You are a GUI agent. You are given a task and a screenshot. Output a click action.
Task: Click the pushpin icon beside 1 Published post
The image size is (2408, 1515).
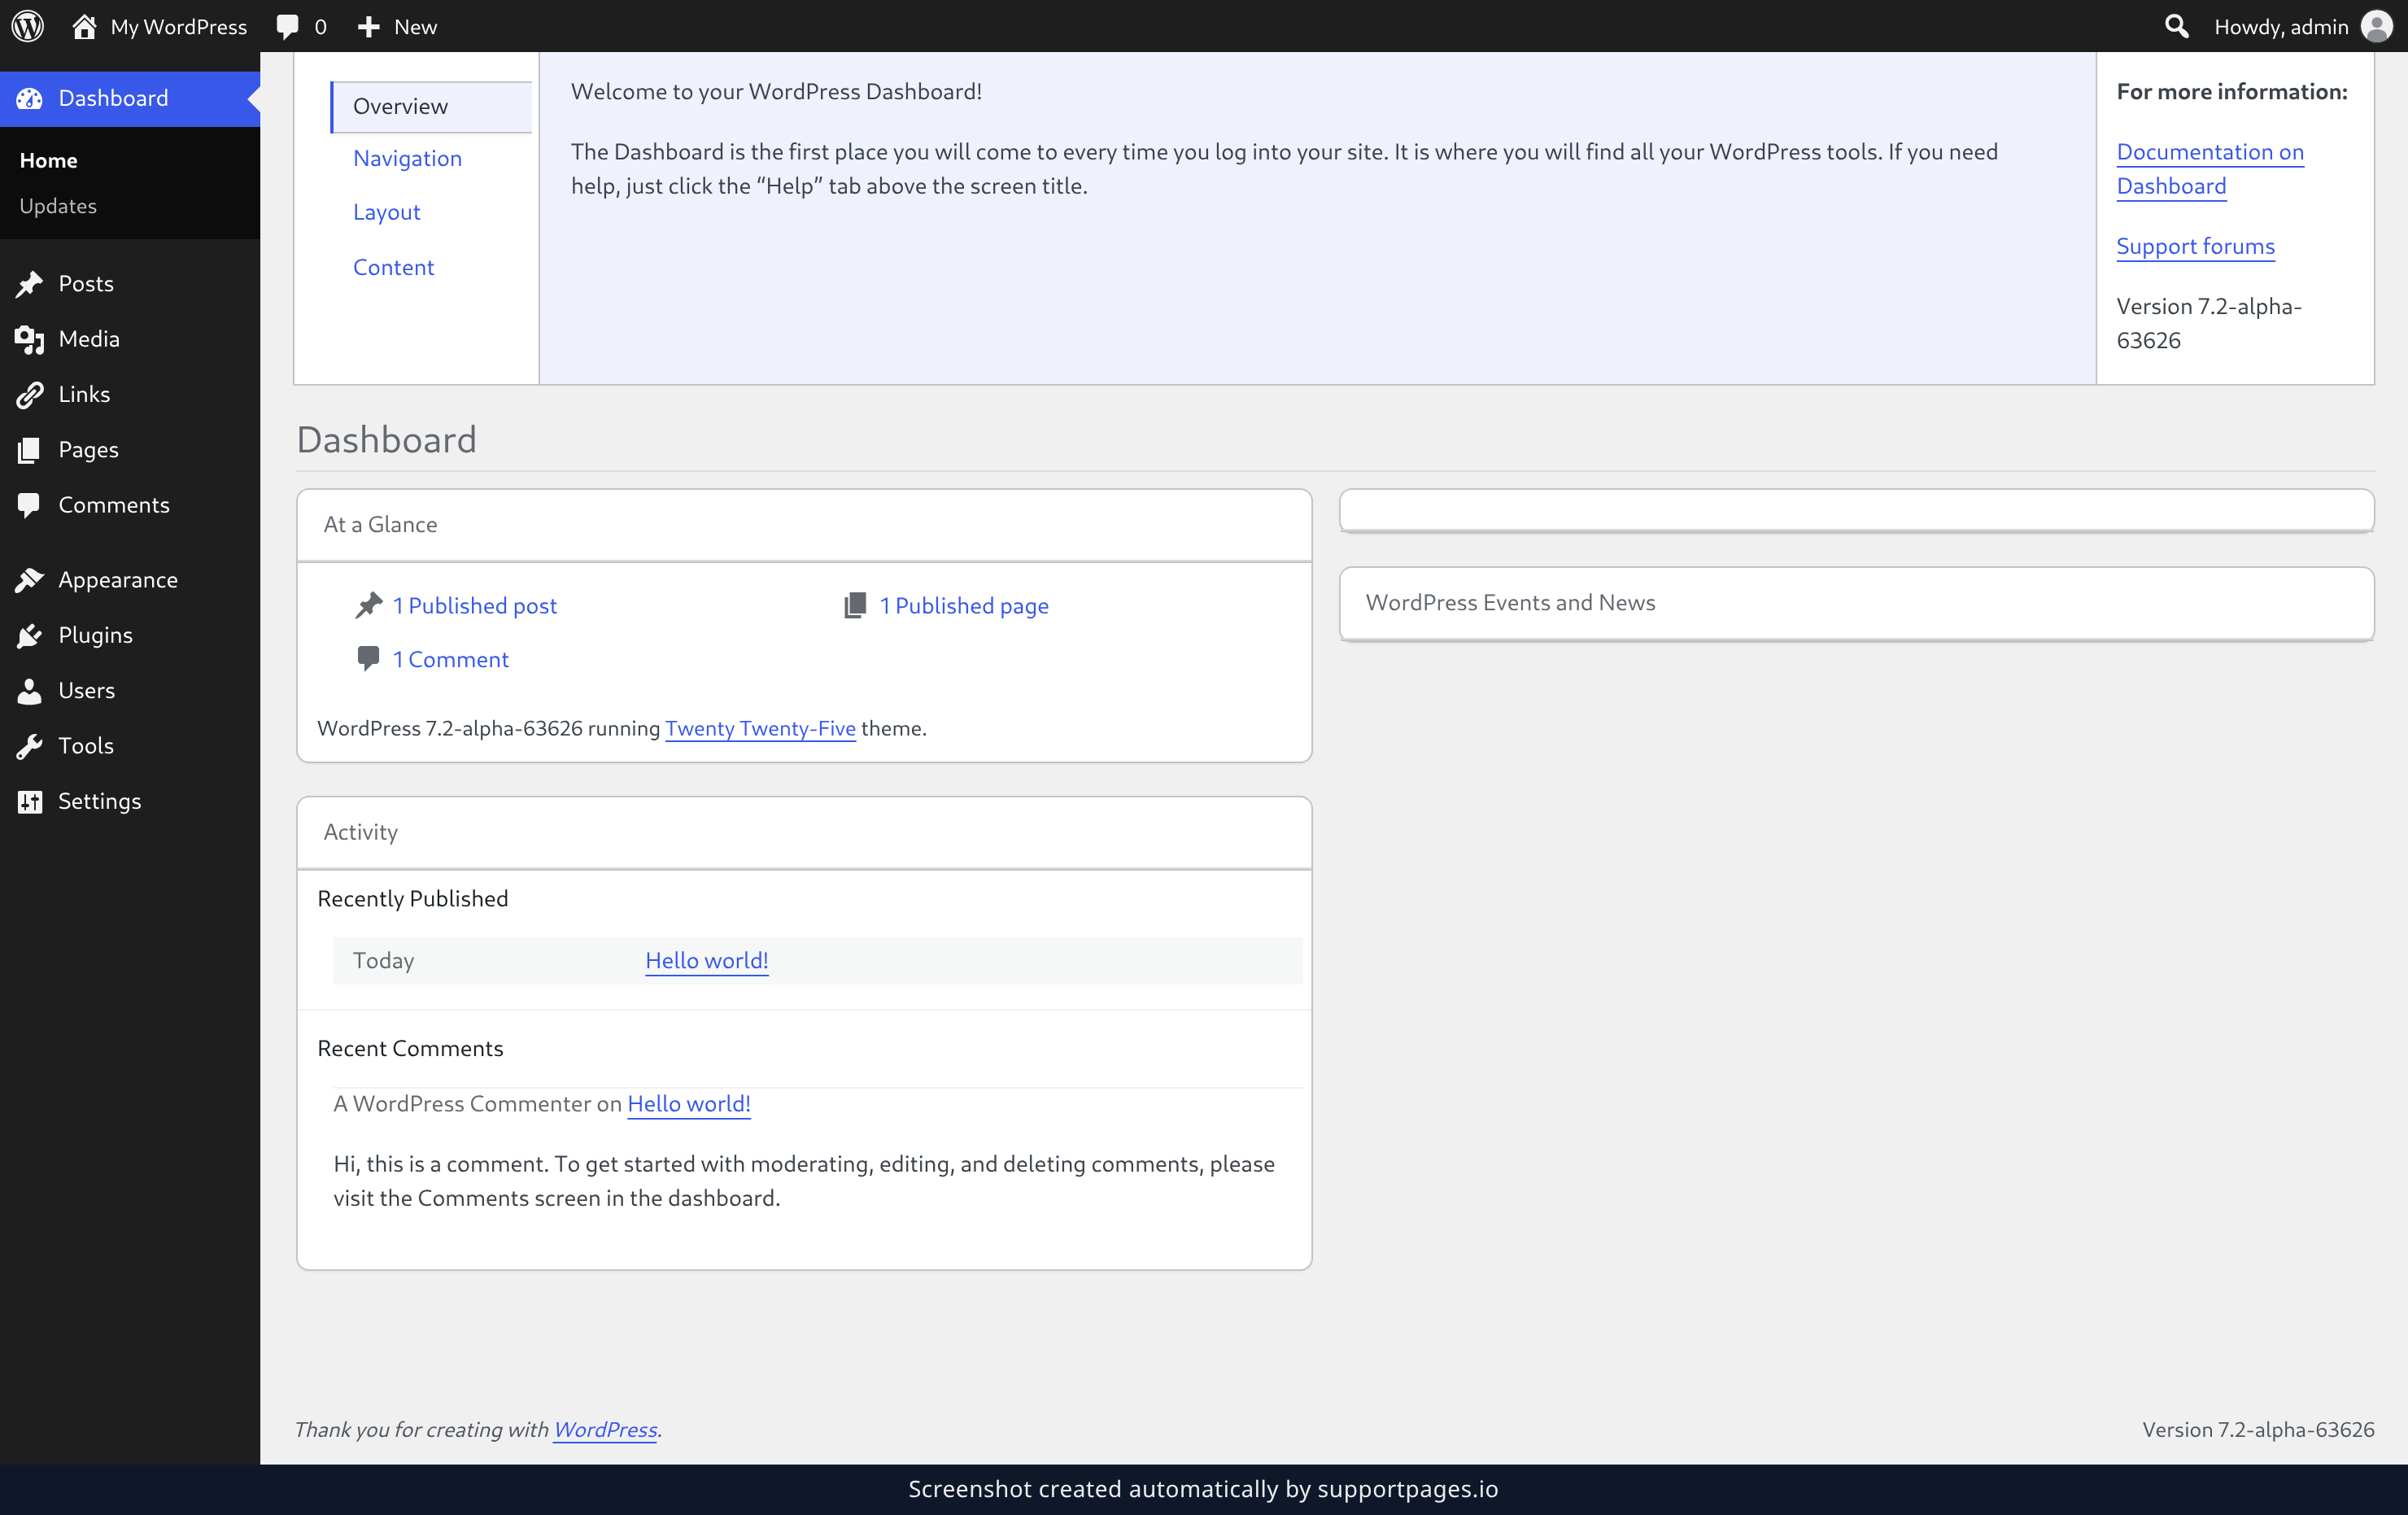[x=369, y=605]
